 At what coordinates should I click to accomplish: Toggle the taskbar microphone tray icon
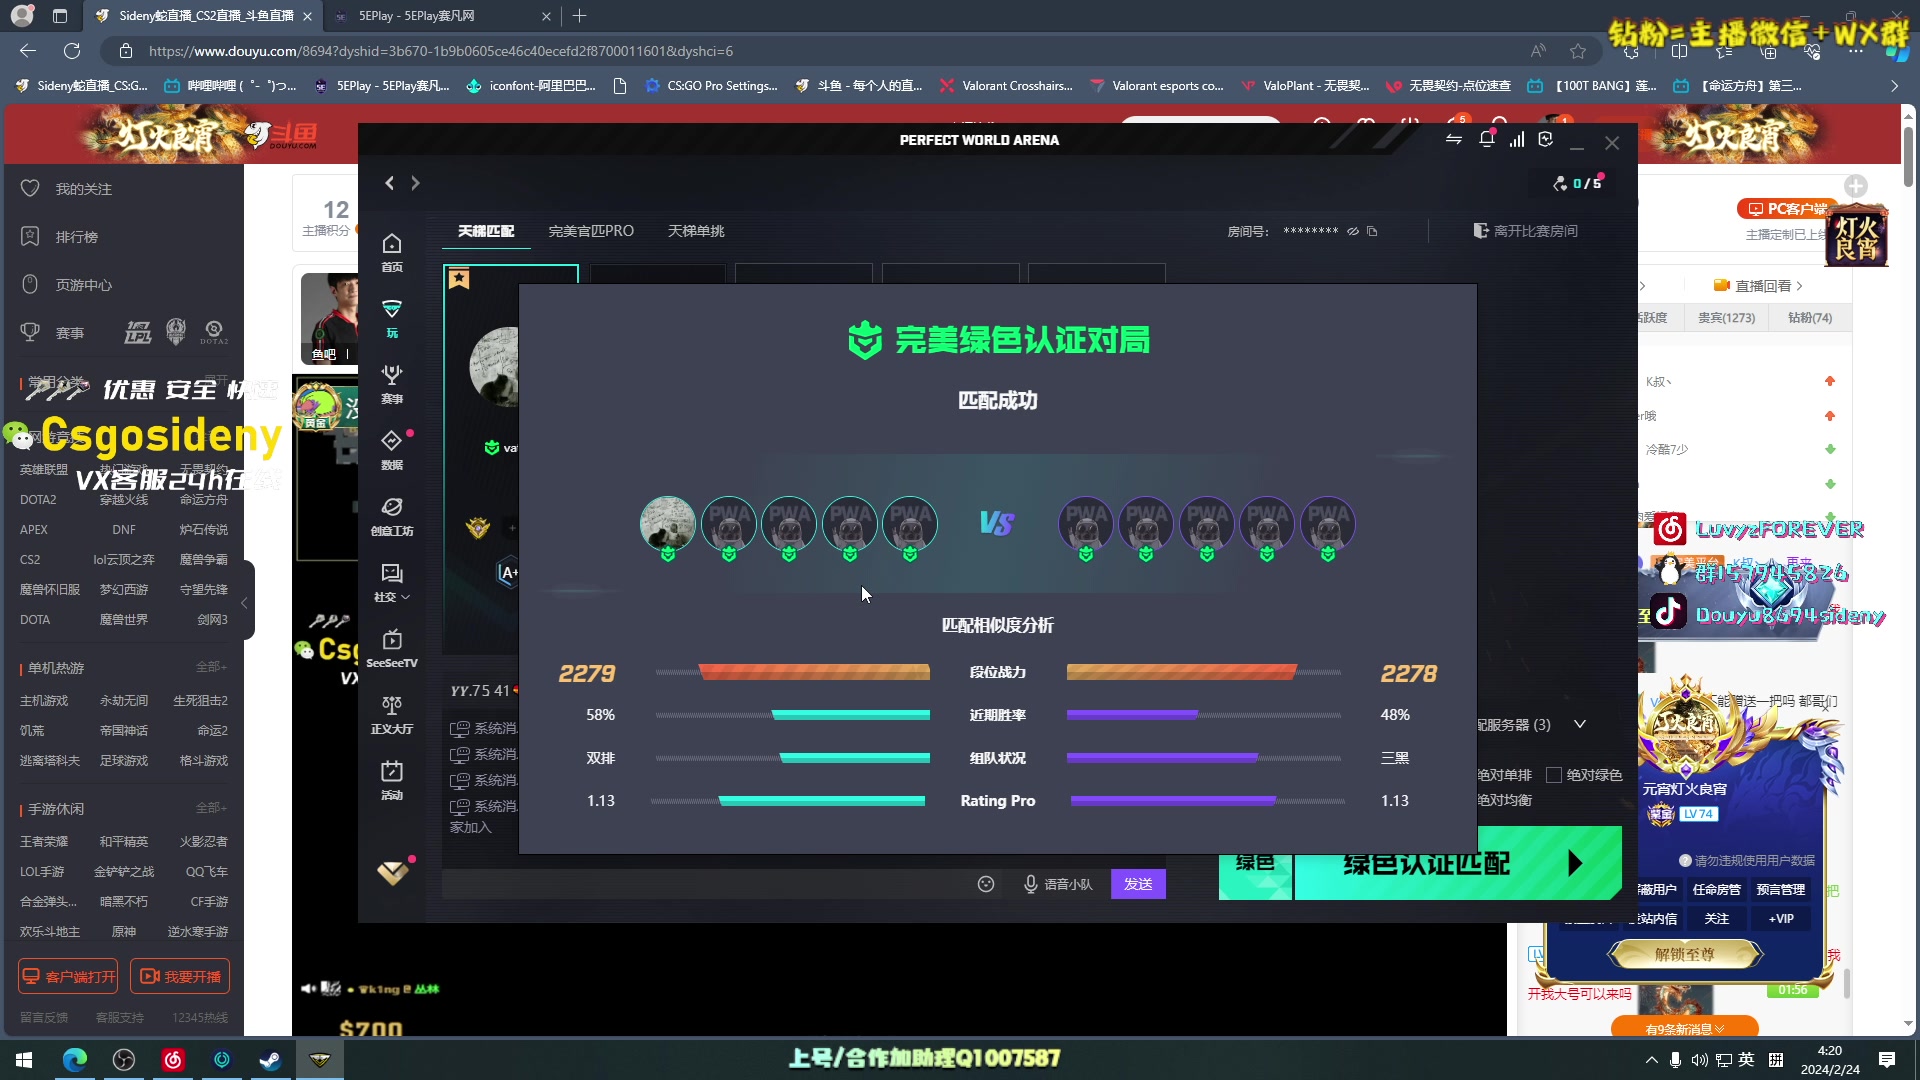[x=1675, y=1059]
